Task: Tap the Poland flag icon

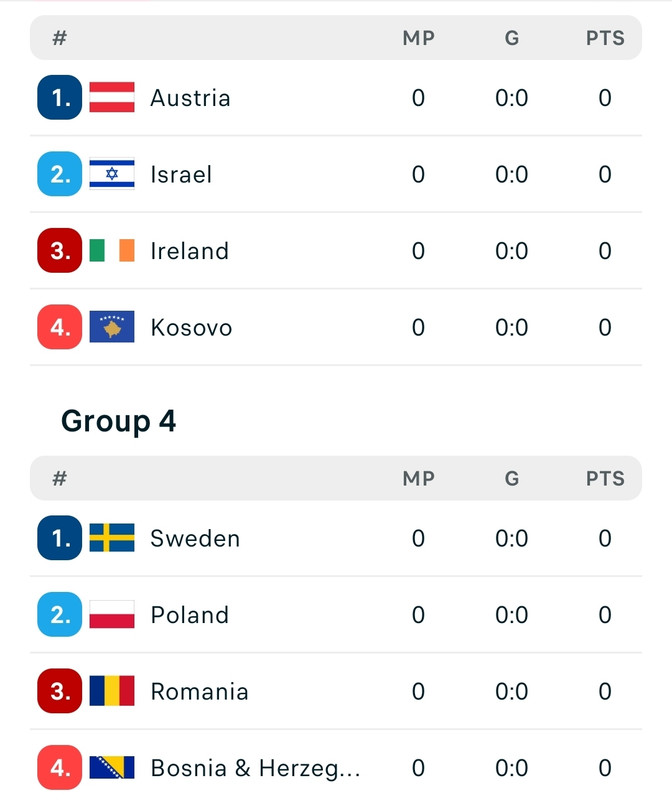Action: (112, 614)
